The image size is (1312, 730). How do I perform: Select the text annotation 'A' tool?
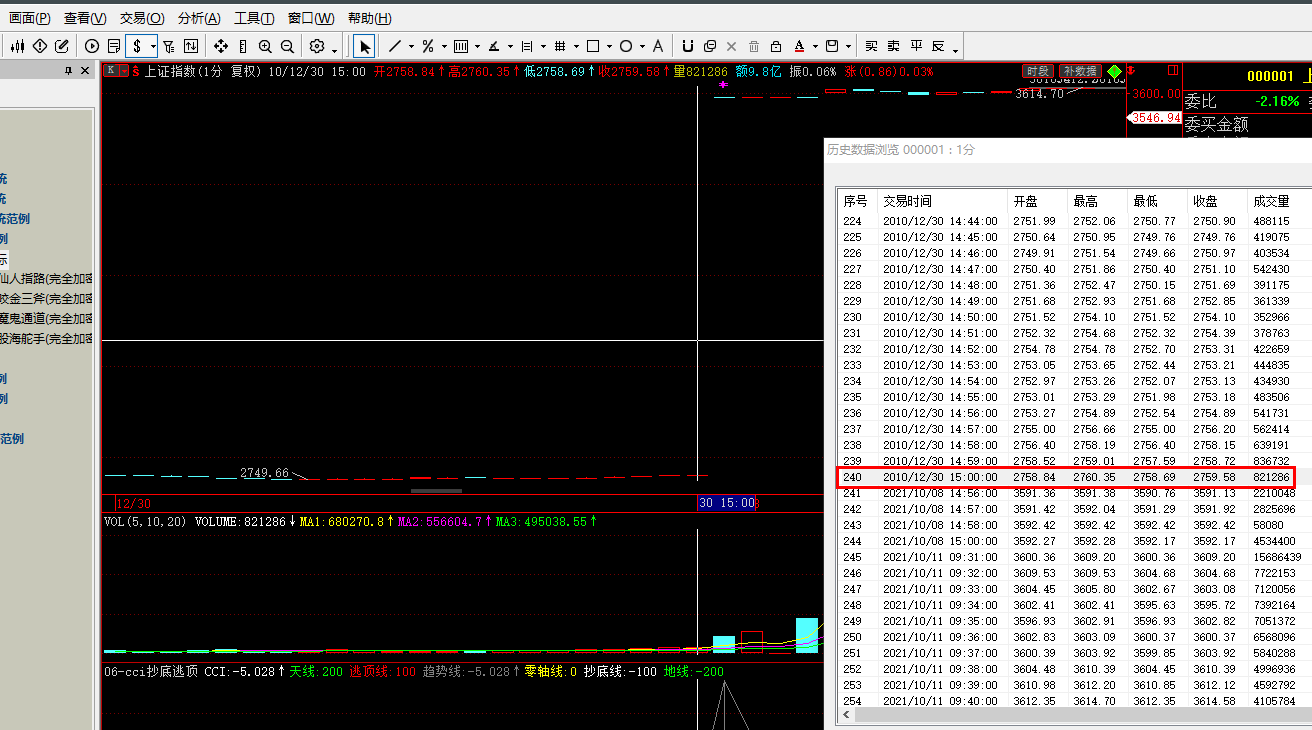(x=657, y=46)
